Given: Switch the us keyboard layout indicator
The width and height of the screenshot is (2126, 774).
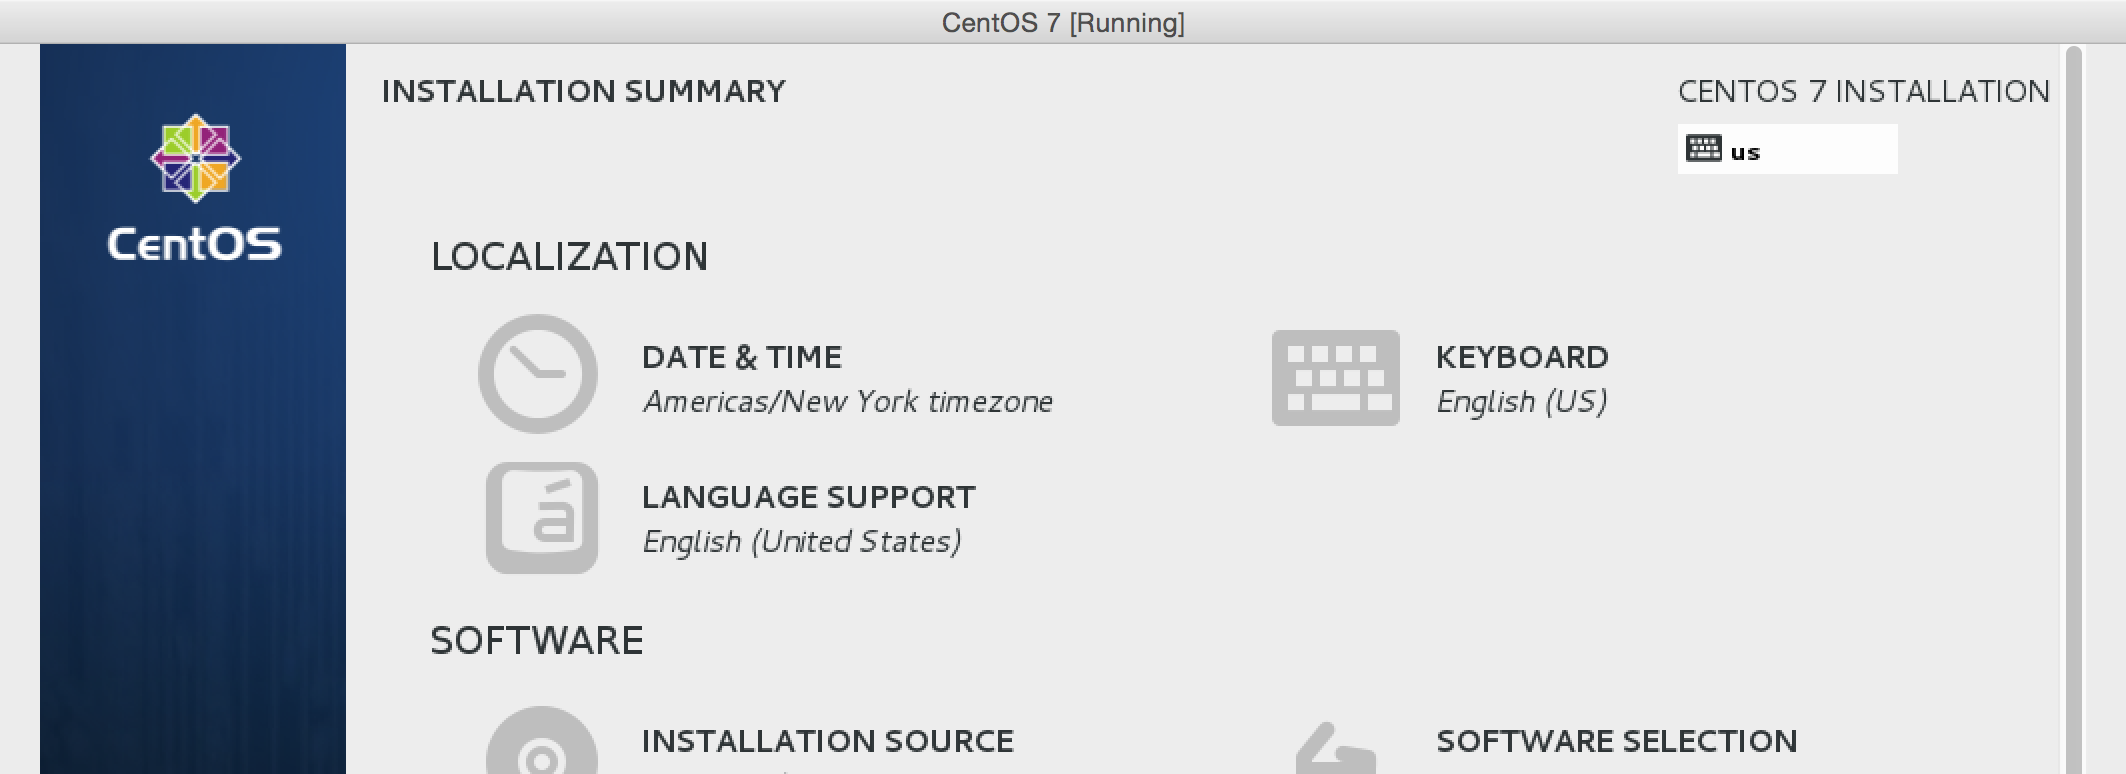Looking at the screenshot, I should point(1787,149).
